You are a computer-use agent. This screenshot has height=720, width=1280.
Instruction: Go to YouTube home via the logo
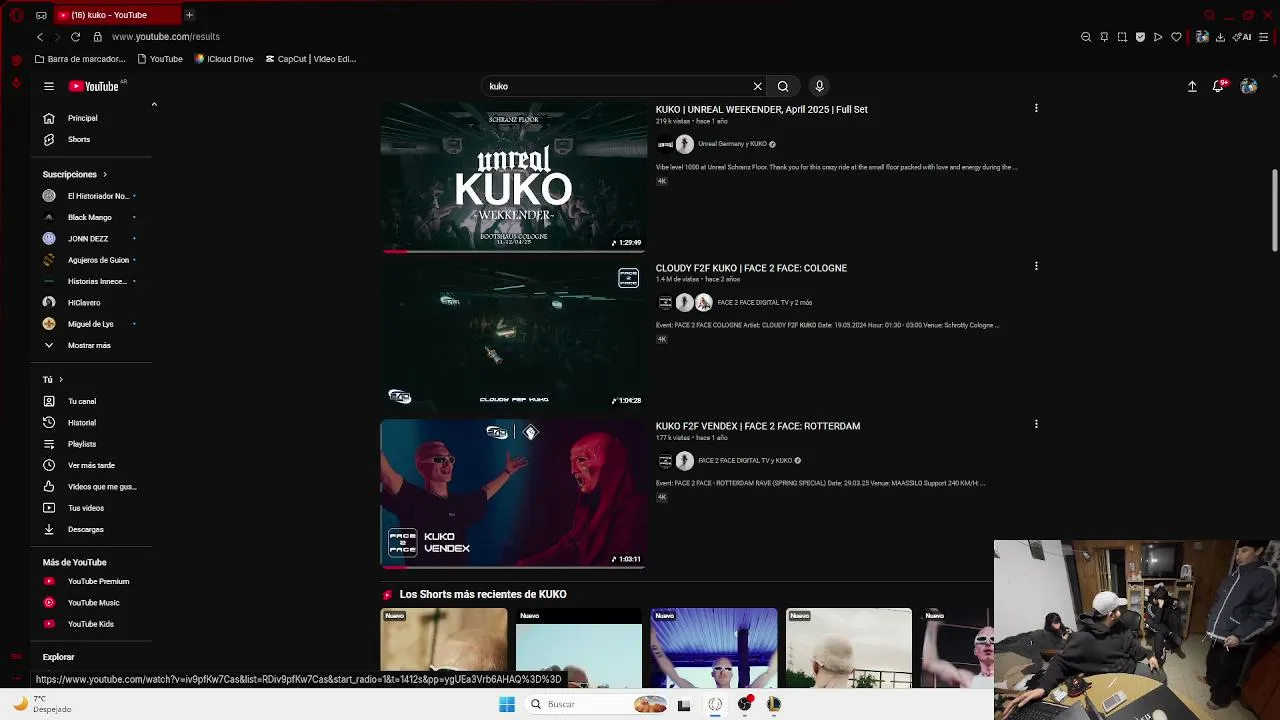point(94,86)
